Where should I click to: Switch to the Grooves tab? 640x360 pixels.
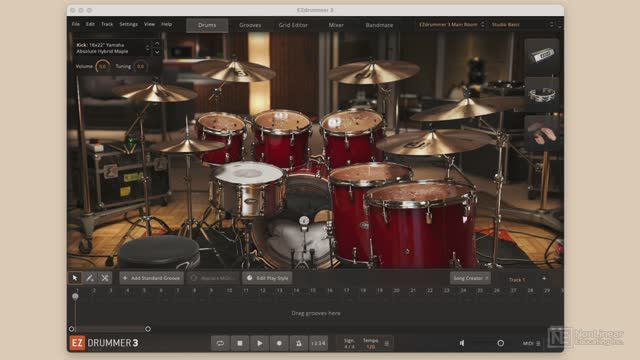tap(250, 25)
